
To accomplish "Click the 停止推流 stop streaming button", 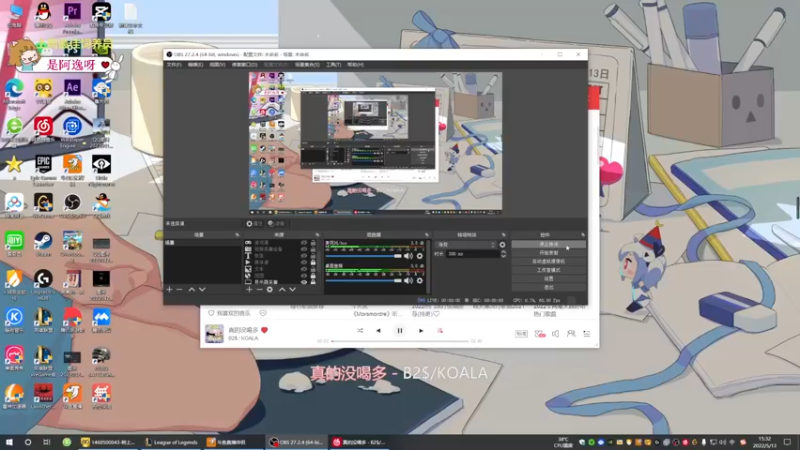I will [x=548, y=244].
